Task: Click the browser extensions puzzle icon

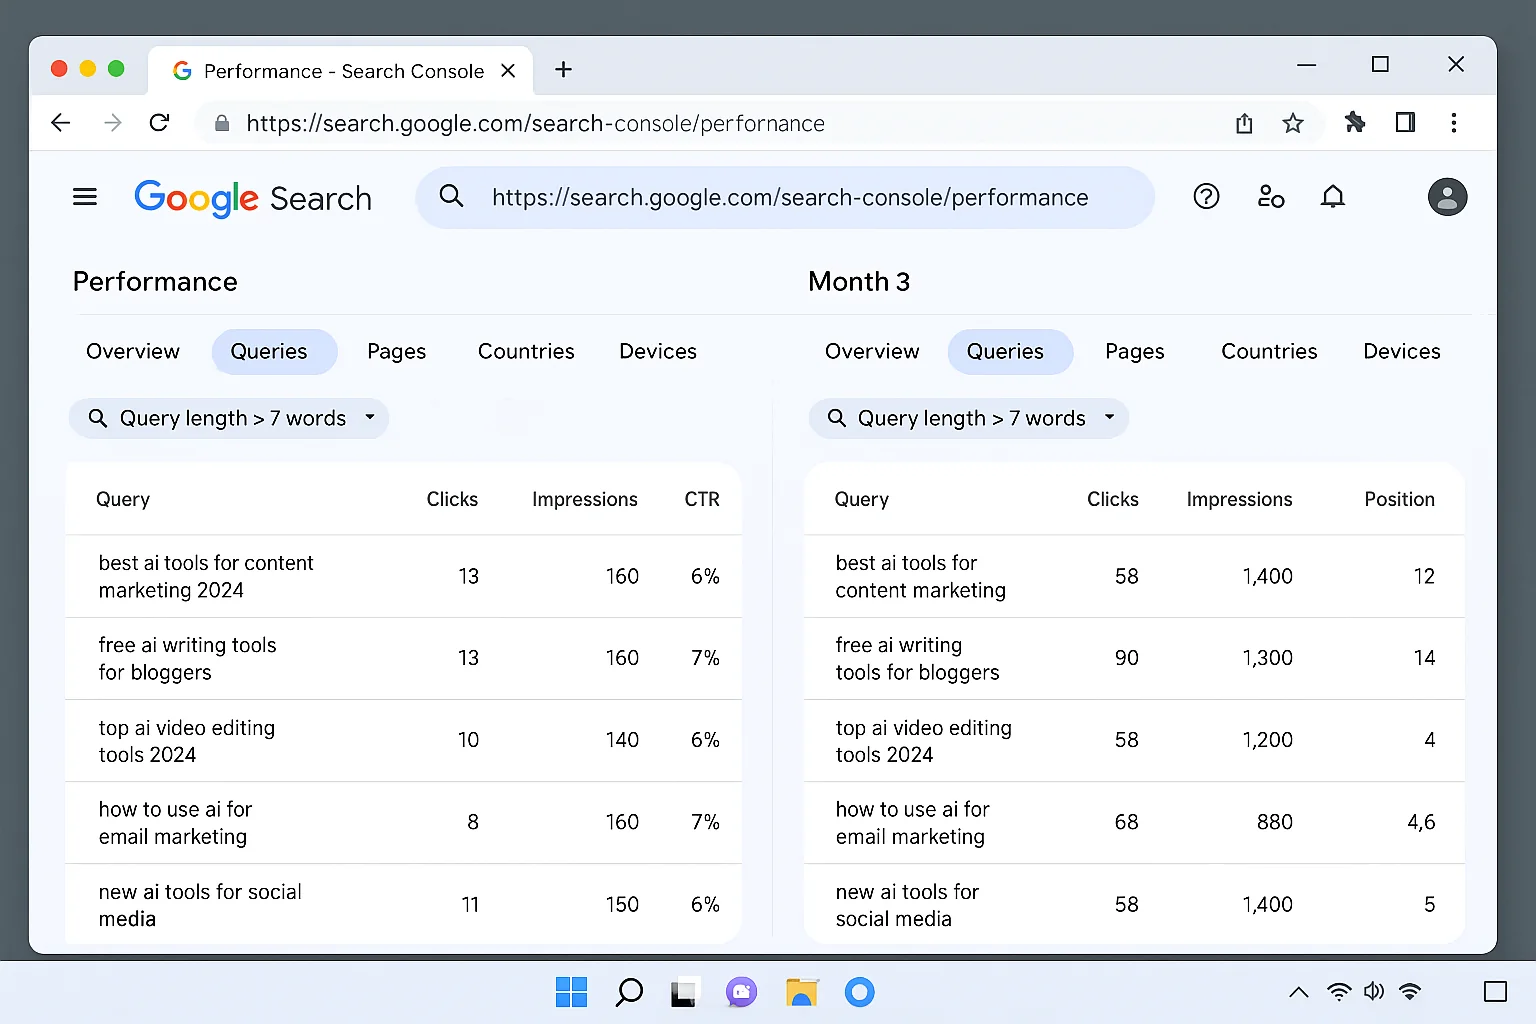Action: [1355, 122]
